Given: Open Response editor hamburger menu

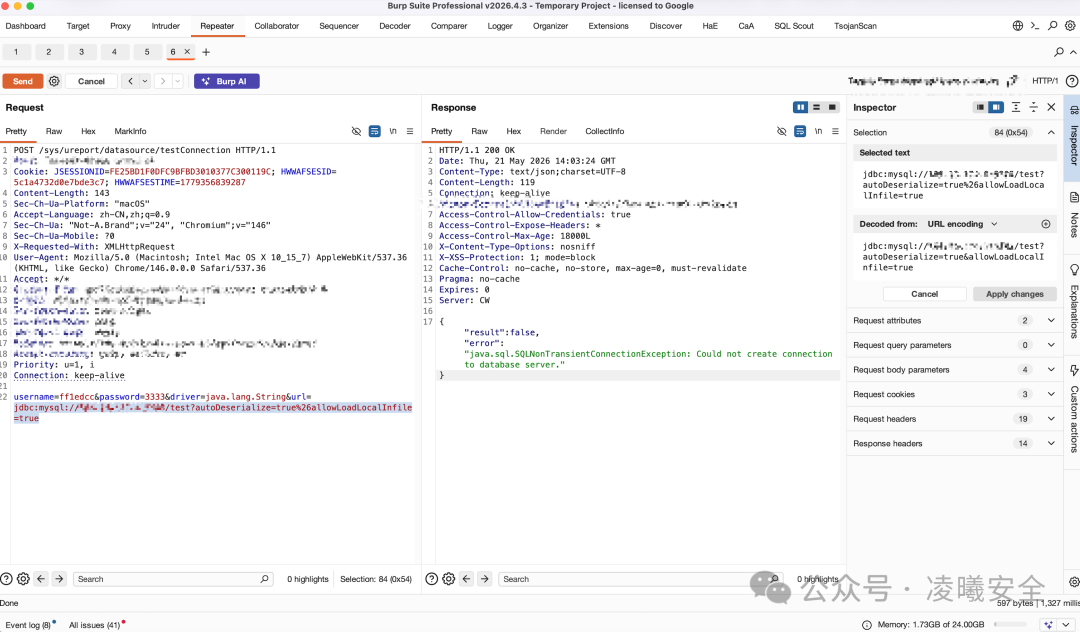Looking at the screenshot, I should pyautogui.click(x=835, y=131).
